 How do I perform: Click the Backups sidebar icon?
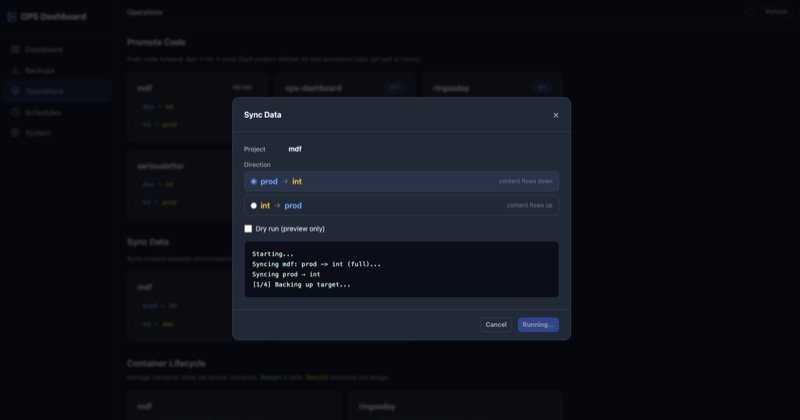[x=15, y=70]
